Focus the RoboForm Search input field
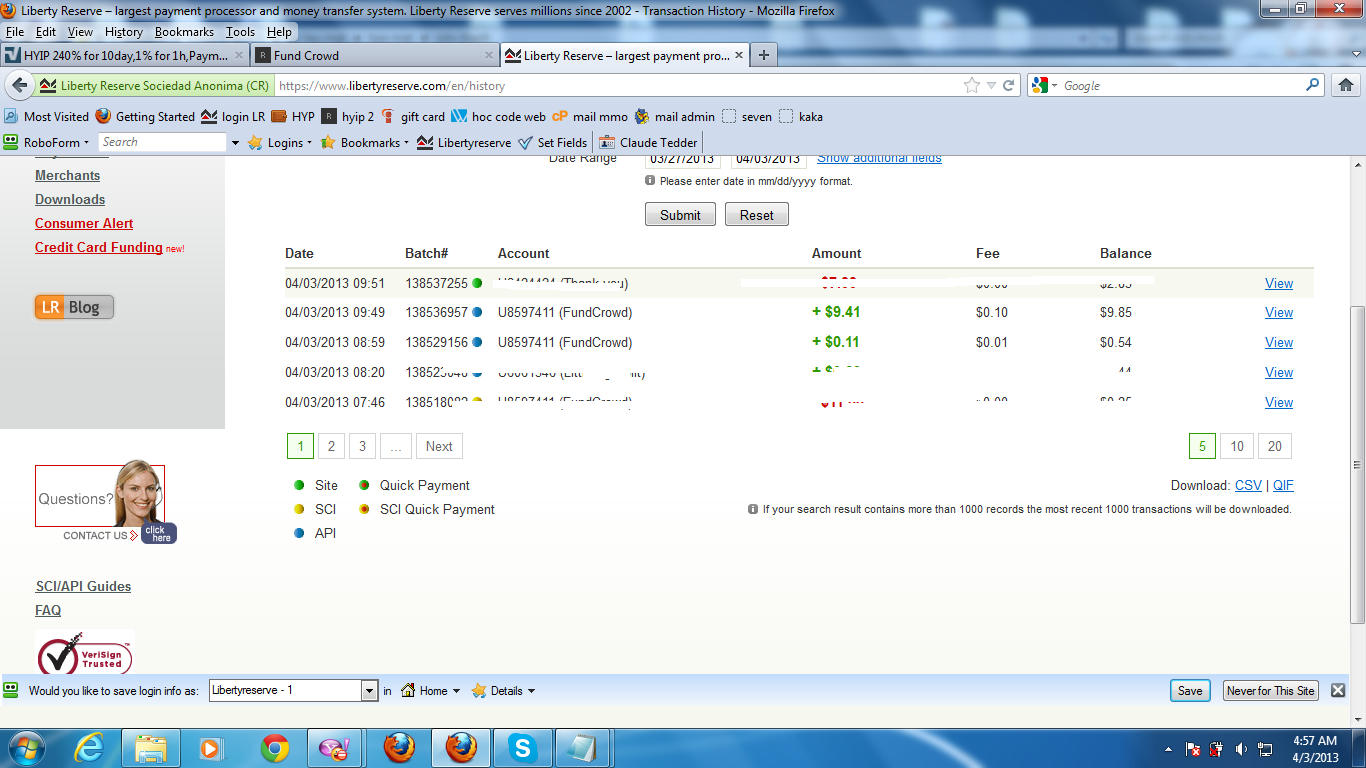The image size is (1366, 768). (x=163, y=143)
